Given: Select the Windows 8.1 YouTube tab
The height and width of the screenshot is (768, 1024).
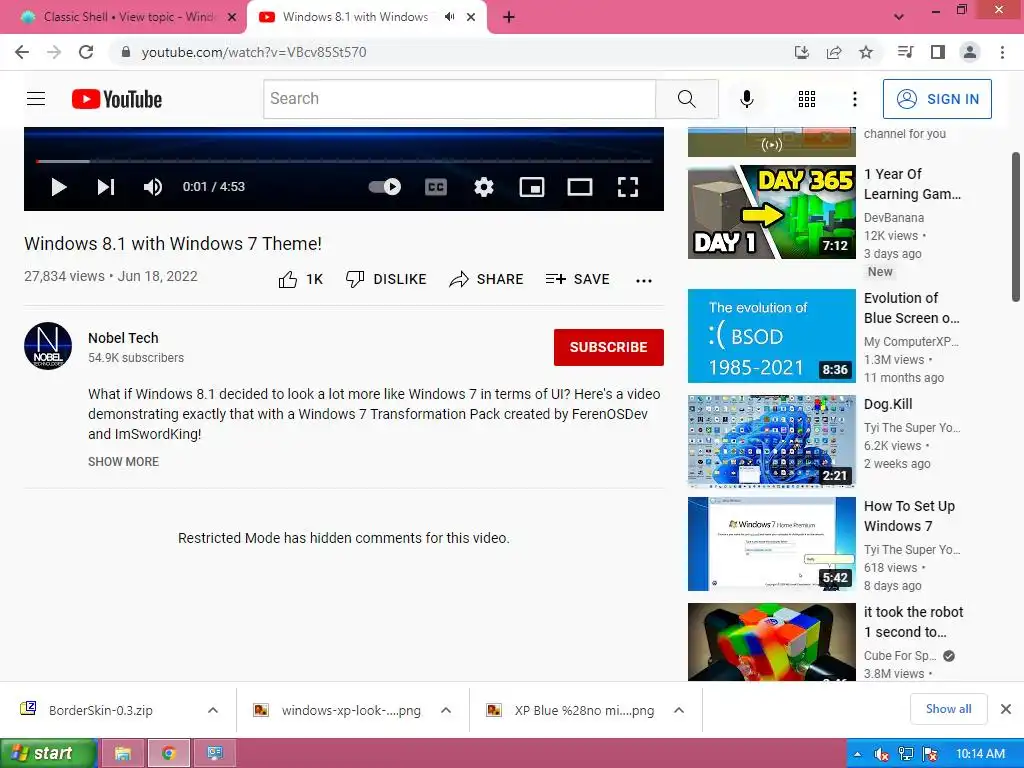Looking at the screenshot, I should coord(355,17).
